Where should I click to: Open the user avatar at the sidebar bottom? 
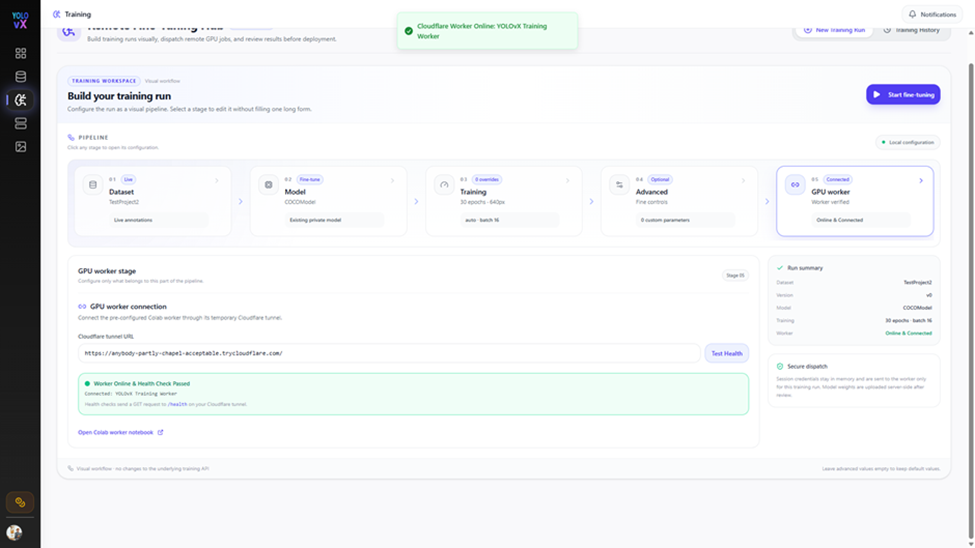click(x=14, y=532)
